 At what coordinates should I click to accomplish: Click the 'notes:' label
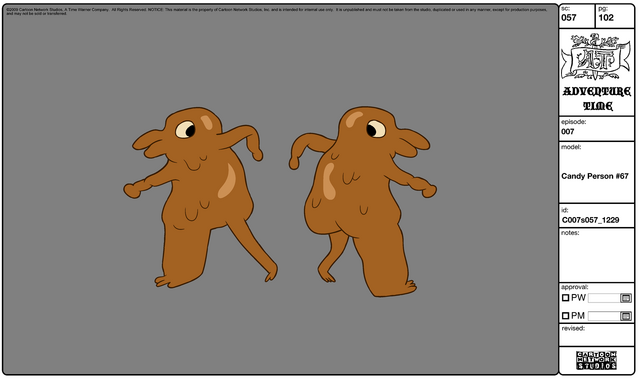570,233
